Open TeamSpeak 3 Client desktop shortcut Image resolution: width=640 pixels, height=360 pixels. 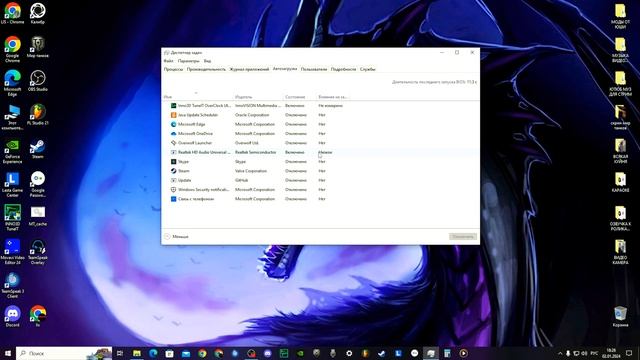coord(12,285)
